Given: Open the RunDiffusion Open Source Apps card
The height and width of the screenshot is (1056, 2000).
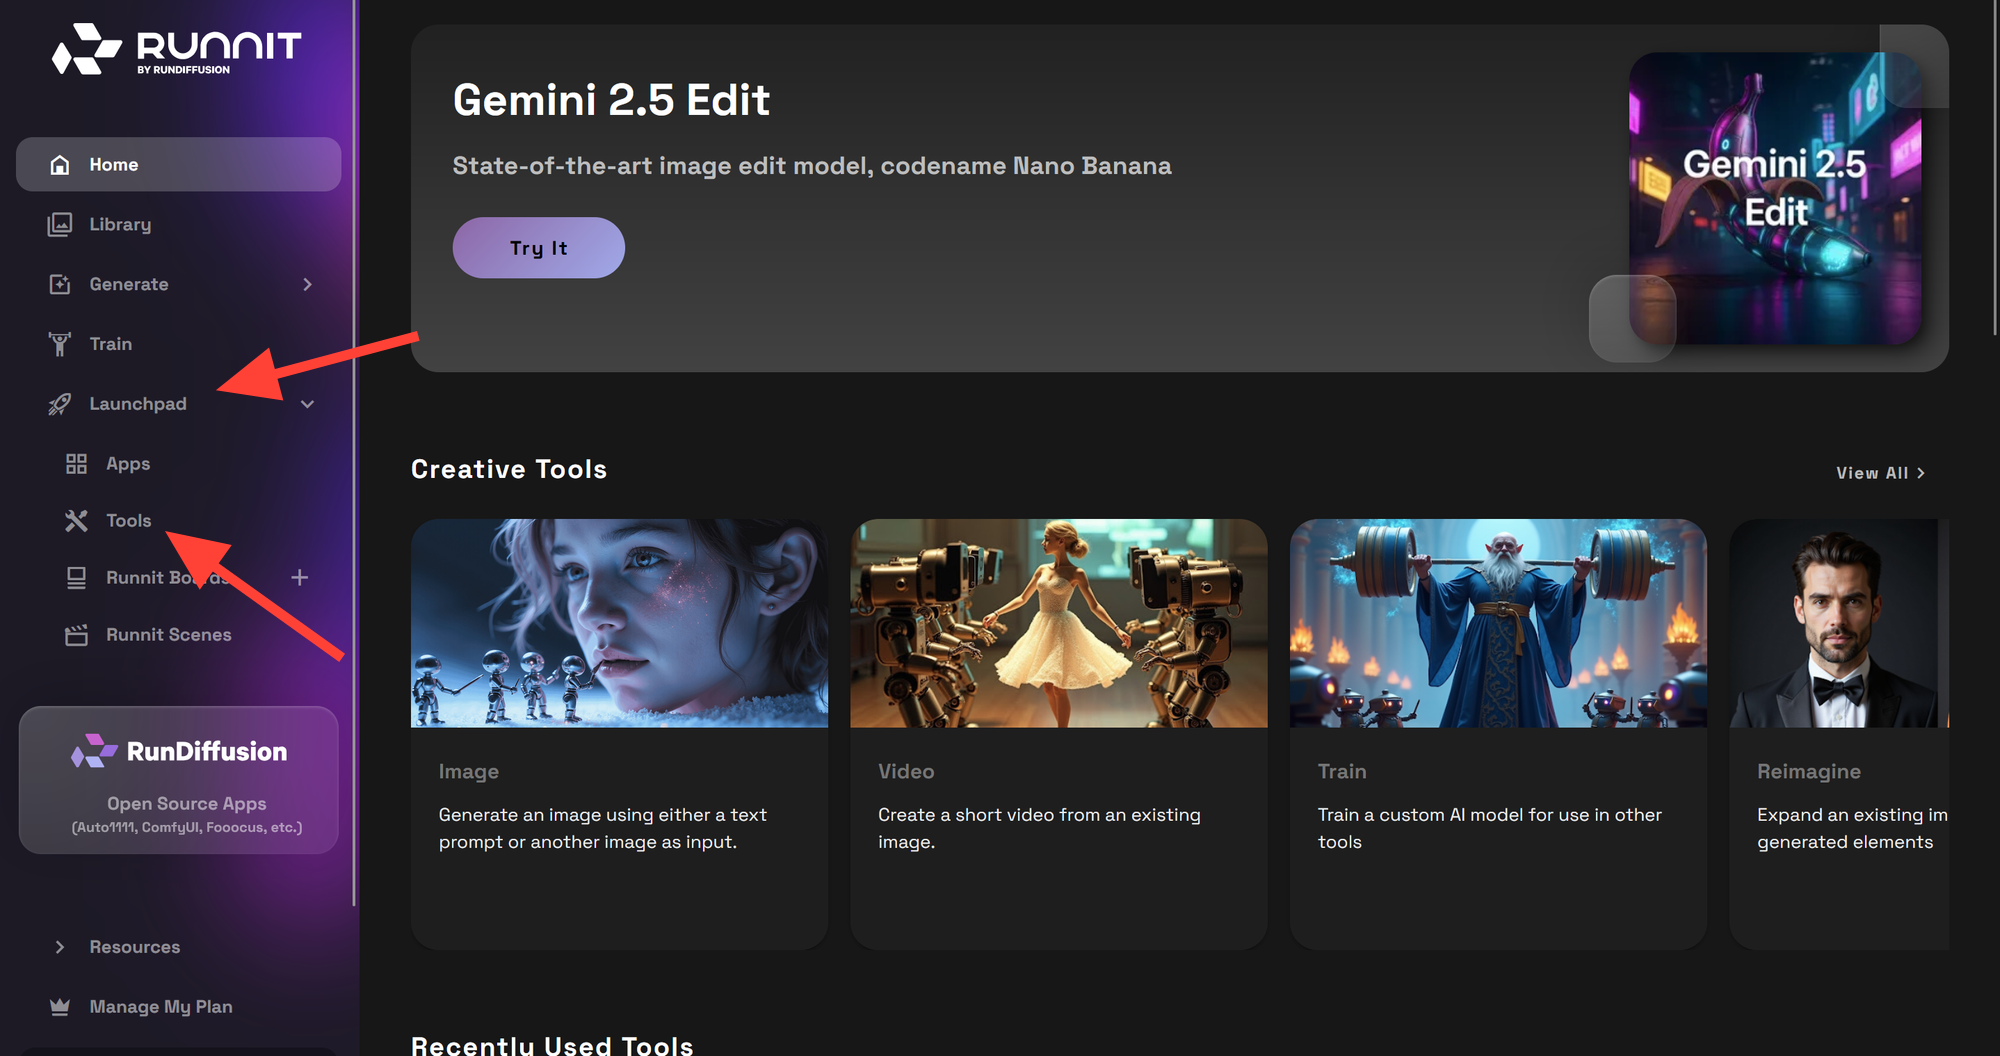Looking at the screenshot, I should click(x=178, y=781).
